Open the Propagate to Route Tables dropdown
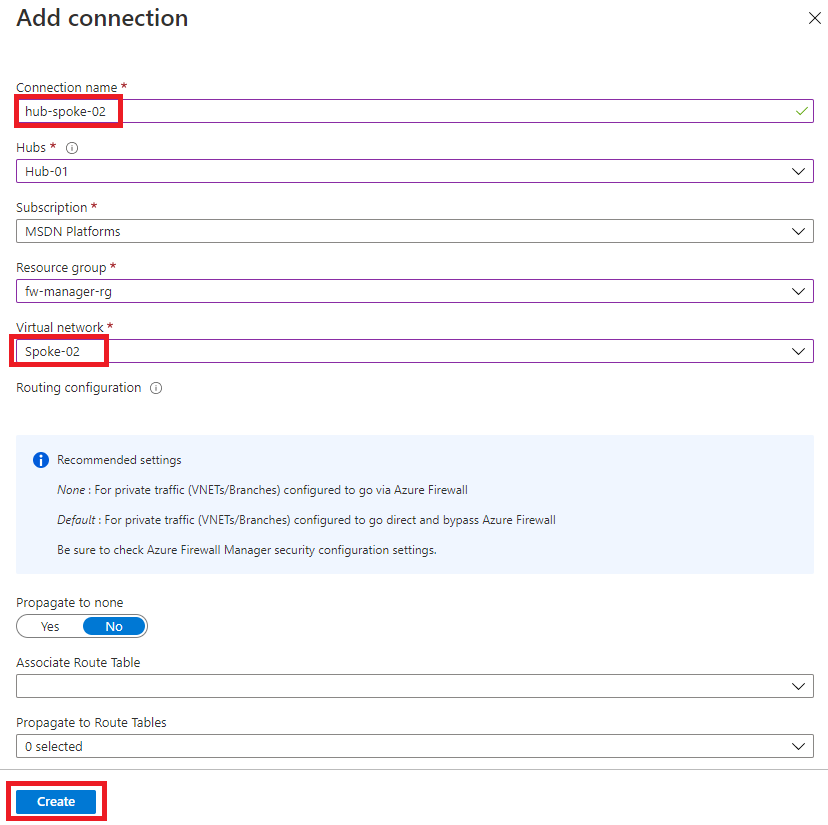 (x=414, y=746)
